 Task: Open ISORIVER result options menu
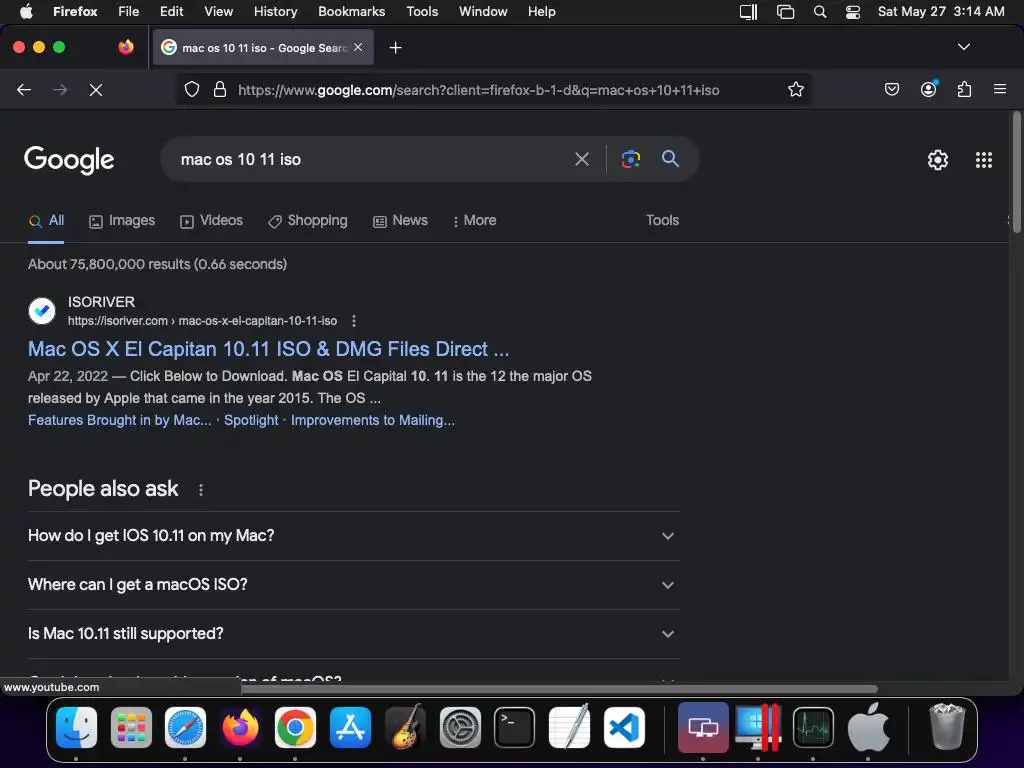coord(354,321)
